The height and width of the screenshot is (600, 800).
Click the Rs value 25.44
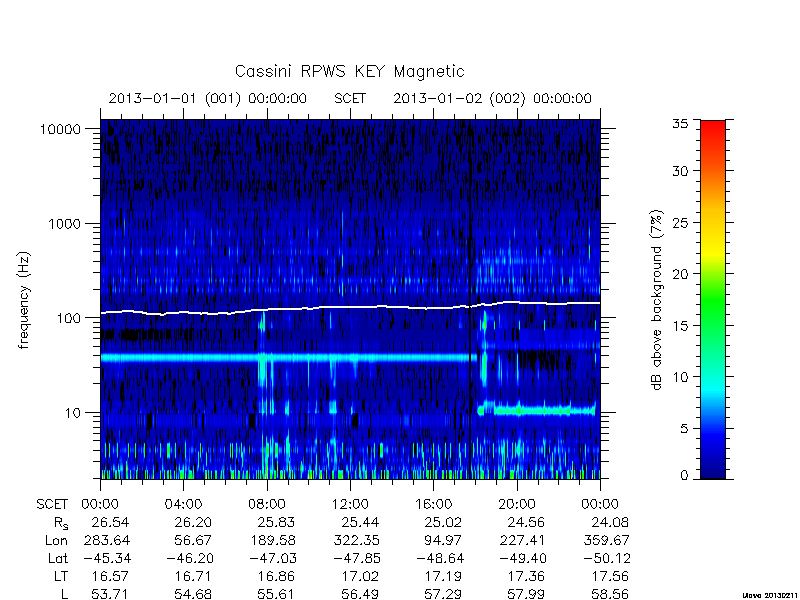360,522
